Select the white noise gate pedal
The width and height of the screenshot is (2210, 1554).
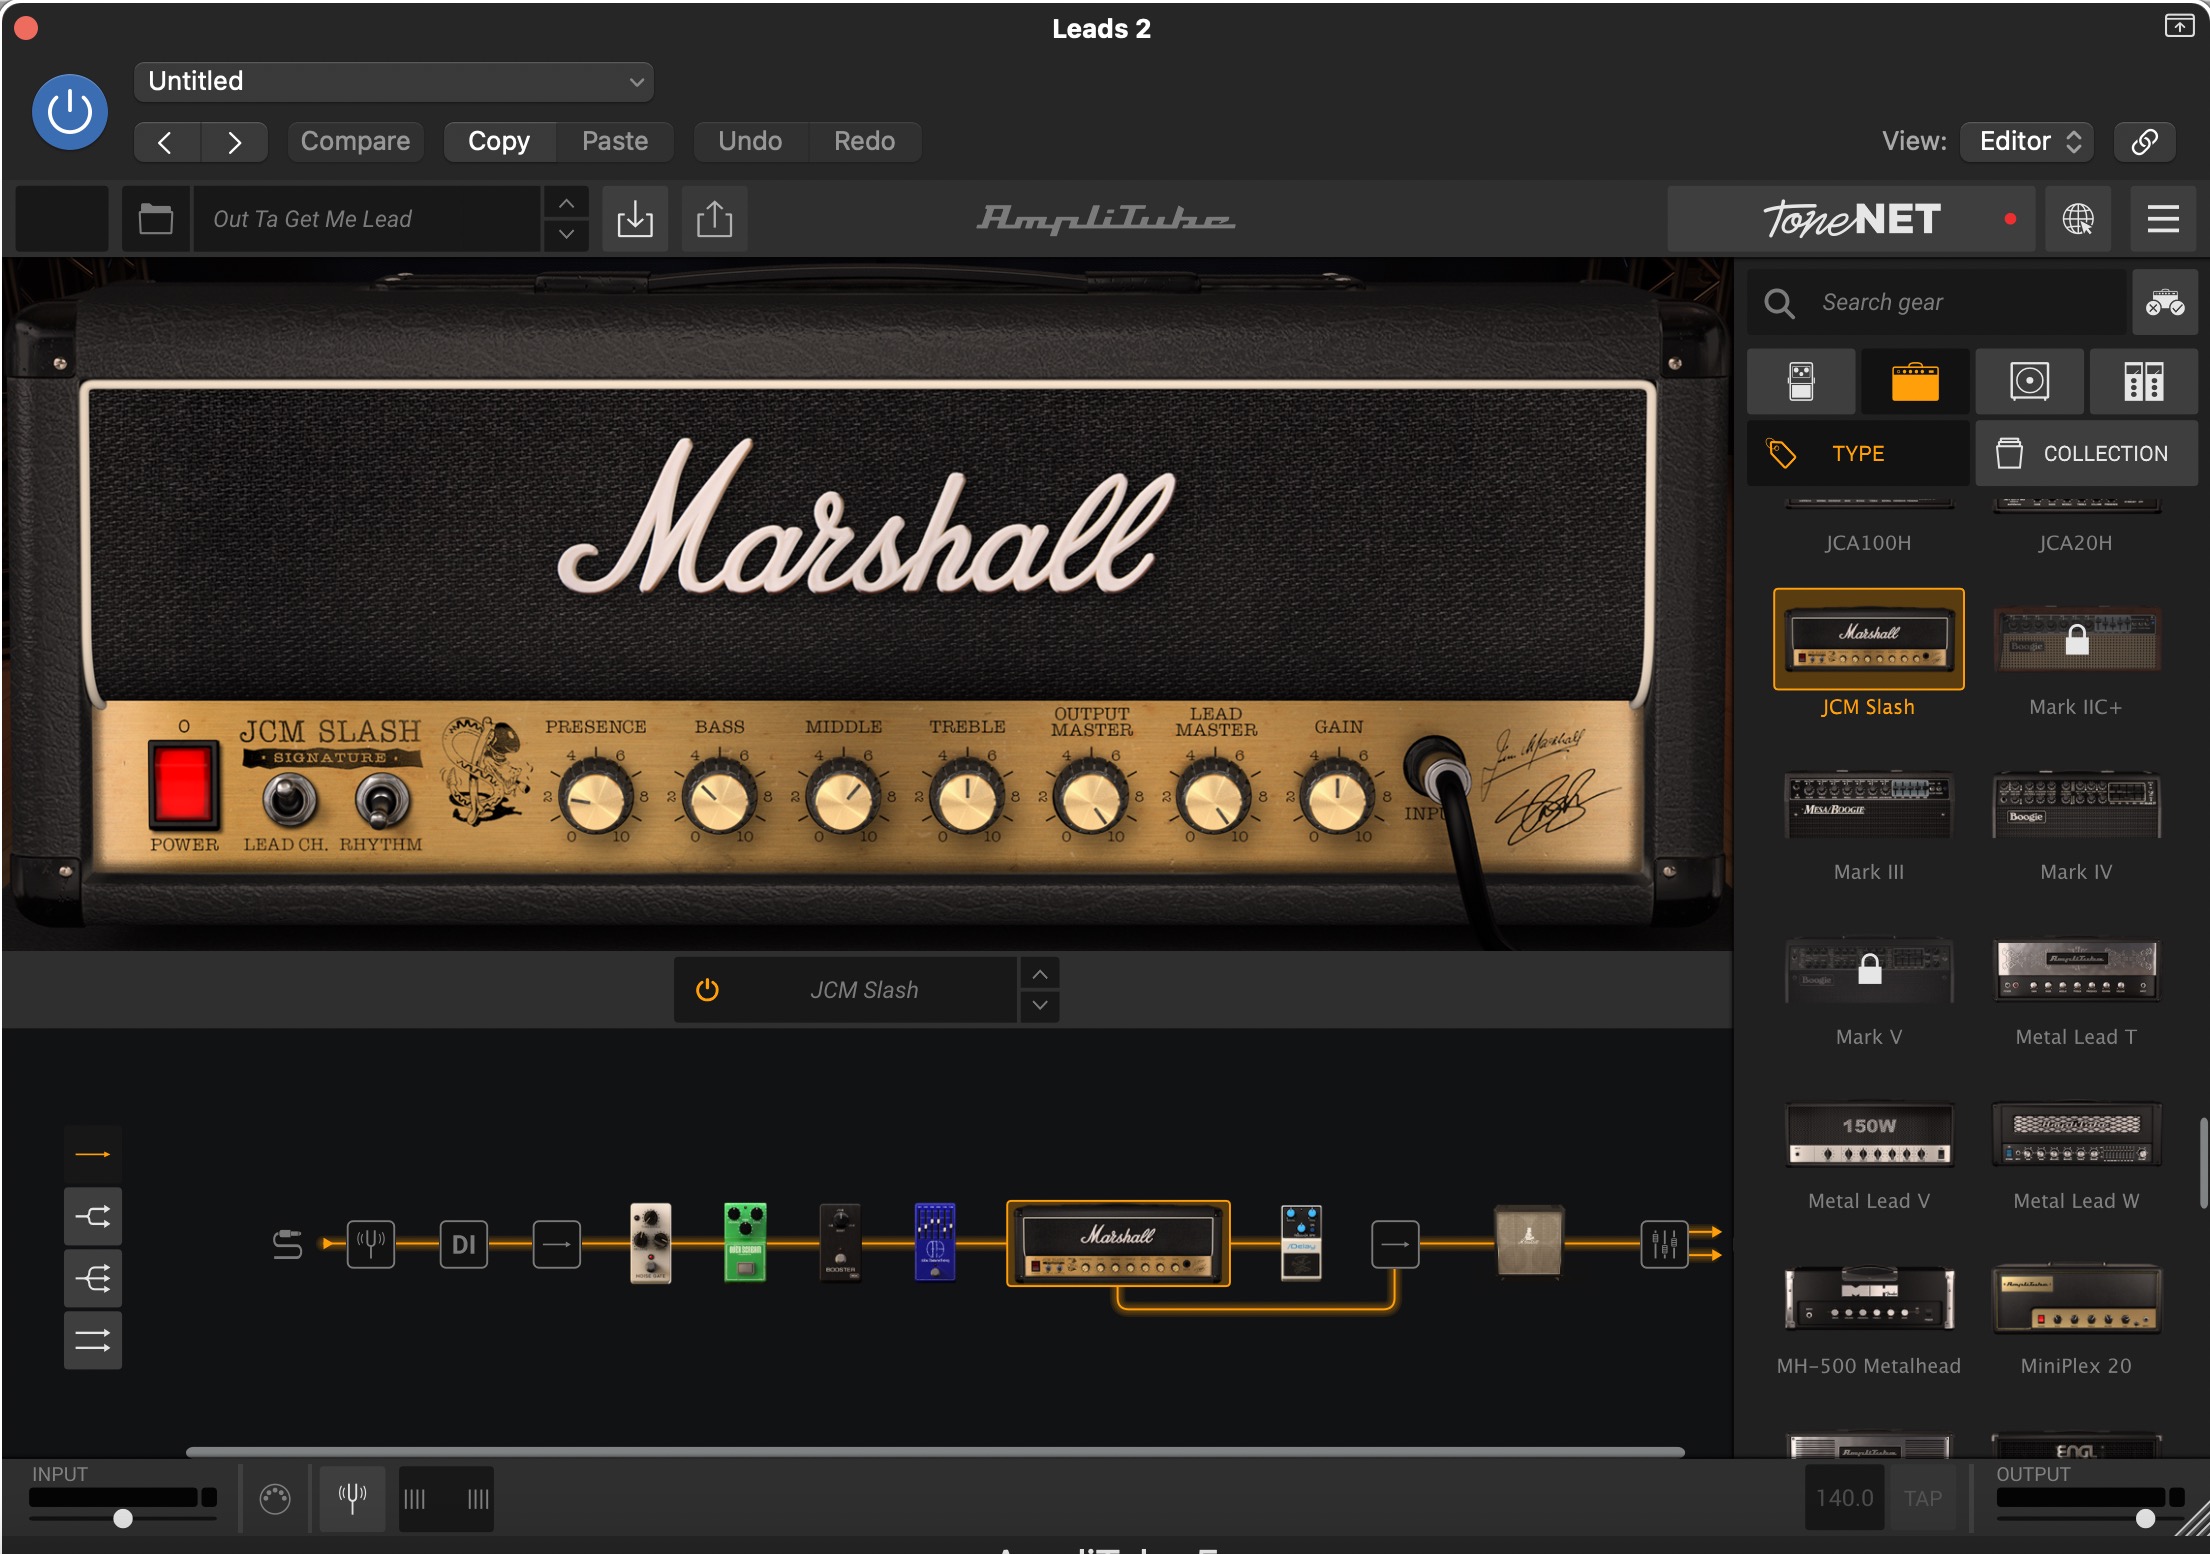pyautogui.click(x=651, y=1242)
